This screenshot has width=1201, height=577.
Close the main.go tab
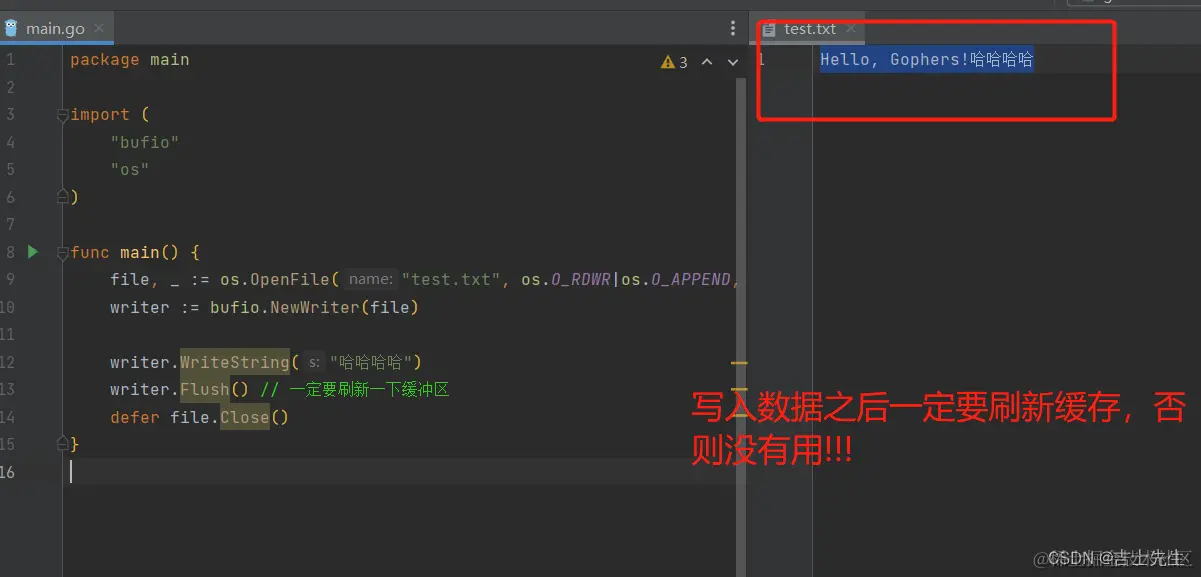pyautogui.click(x=97, y=28)
